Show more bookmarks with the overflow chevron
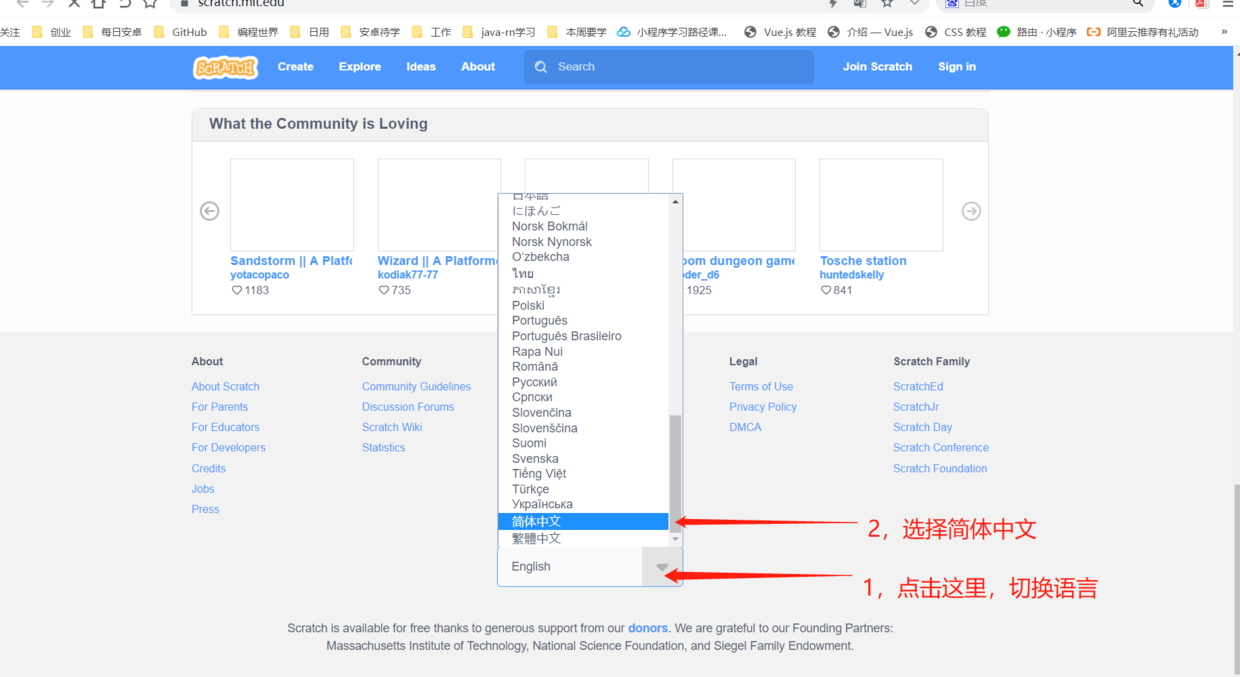1240x677 pixels. pos(1224,32)
